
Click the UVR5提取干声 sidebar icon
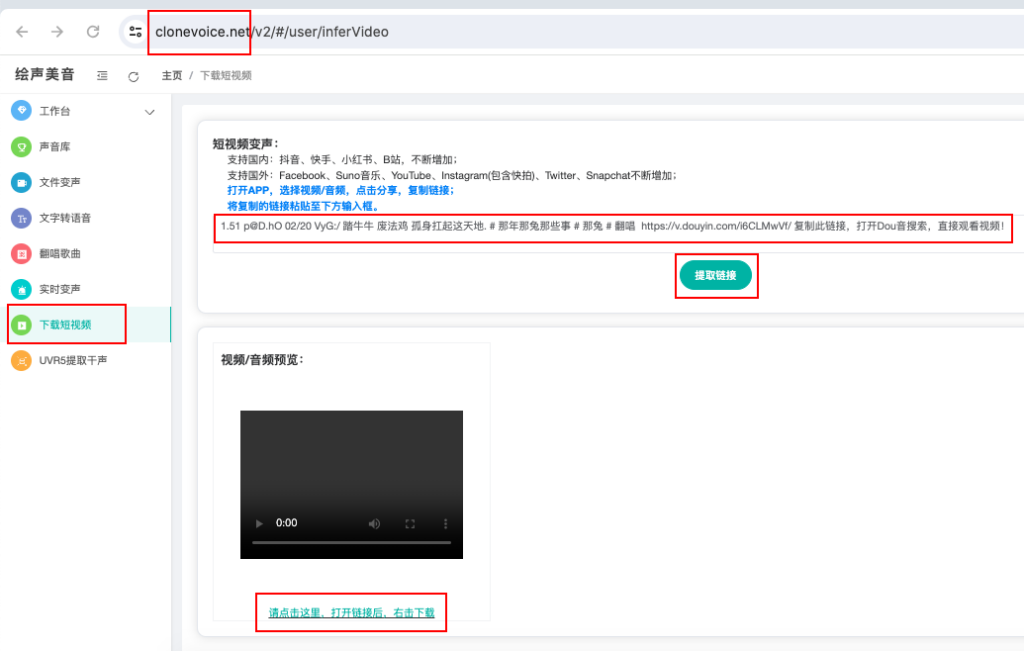click(x=20, y=360)
